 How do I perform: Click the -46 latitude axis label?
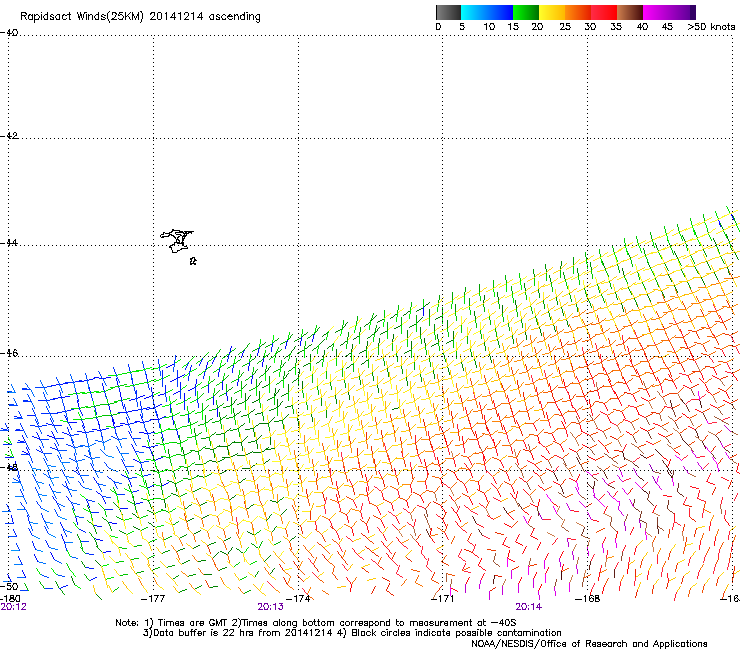tap(9, 353)
